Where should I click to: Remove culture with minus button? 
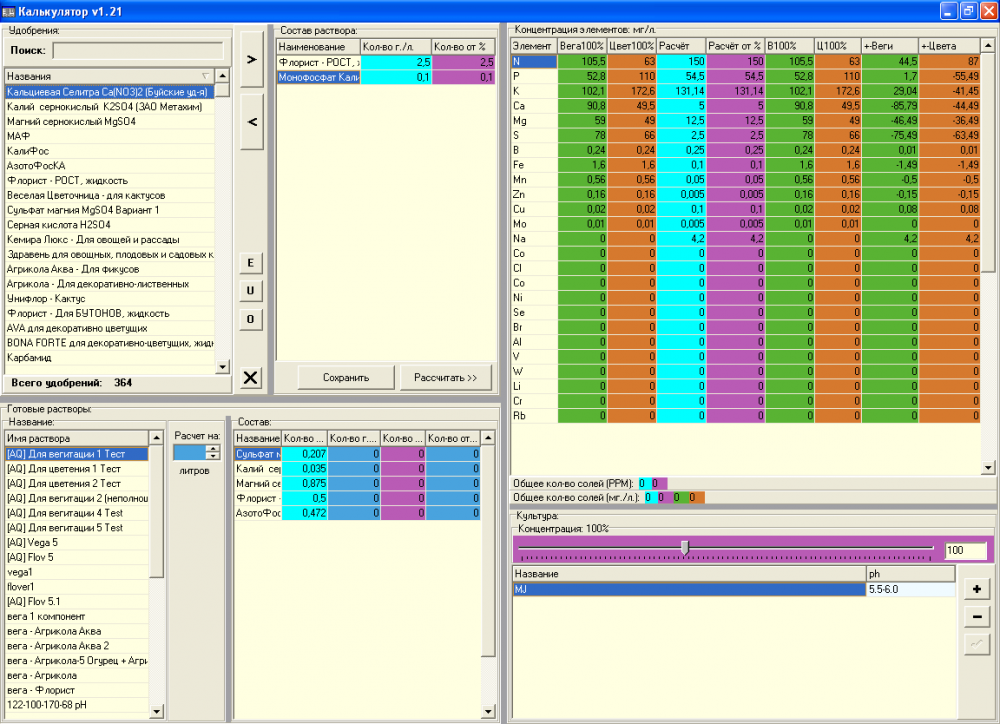pyautogui.click(x=976, y=617)
